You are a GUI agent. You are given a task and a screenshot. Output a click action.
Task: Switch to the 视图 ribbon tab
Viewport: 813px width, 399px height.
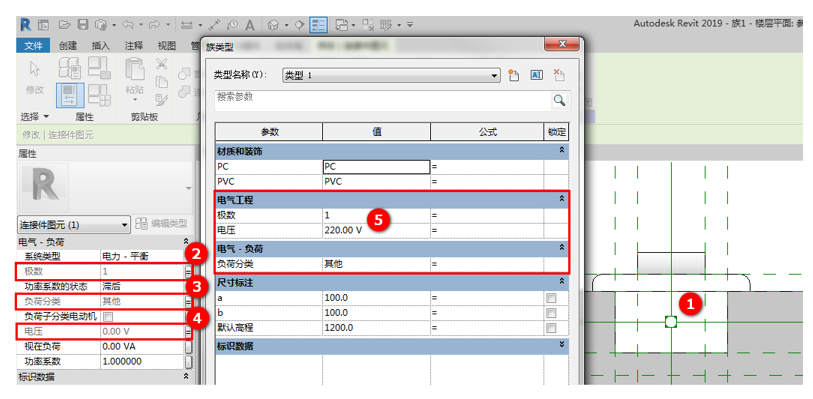[x=167, y=46]
